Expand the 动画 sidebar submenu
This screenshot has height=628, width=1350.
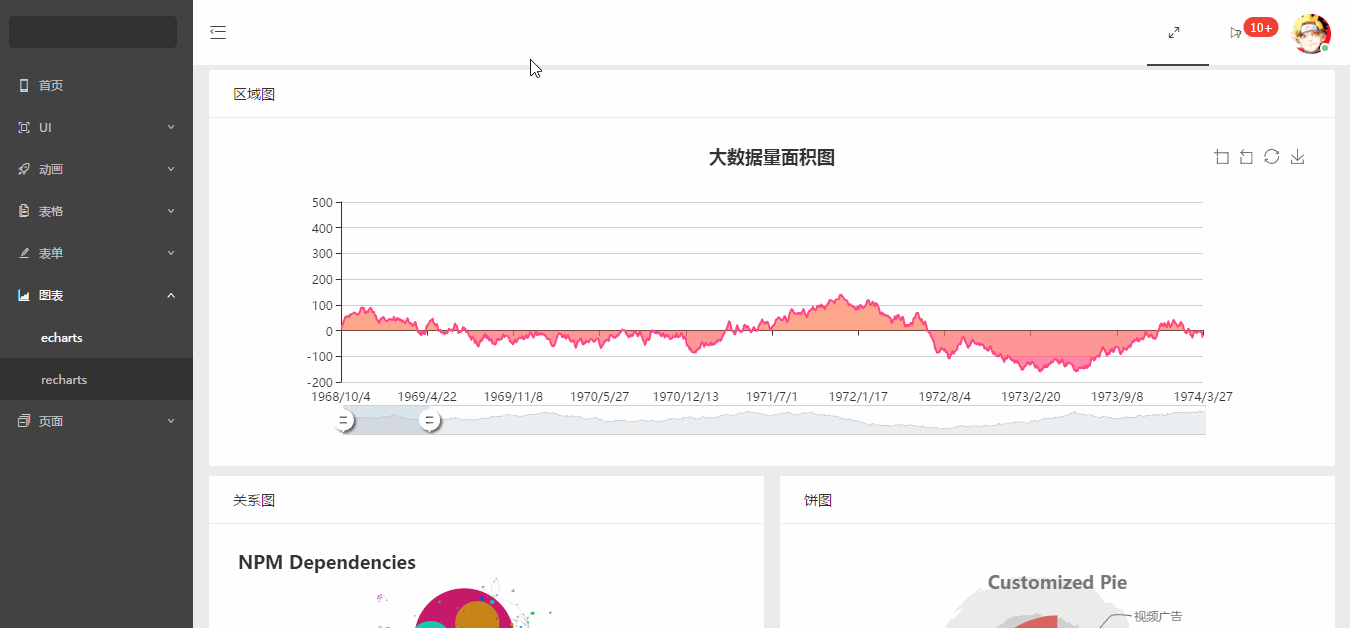click(x=96, y=170)
